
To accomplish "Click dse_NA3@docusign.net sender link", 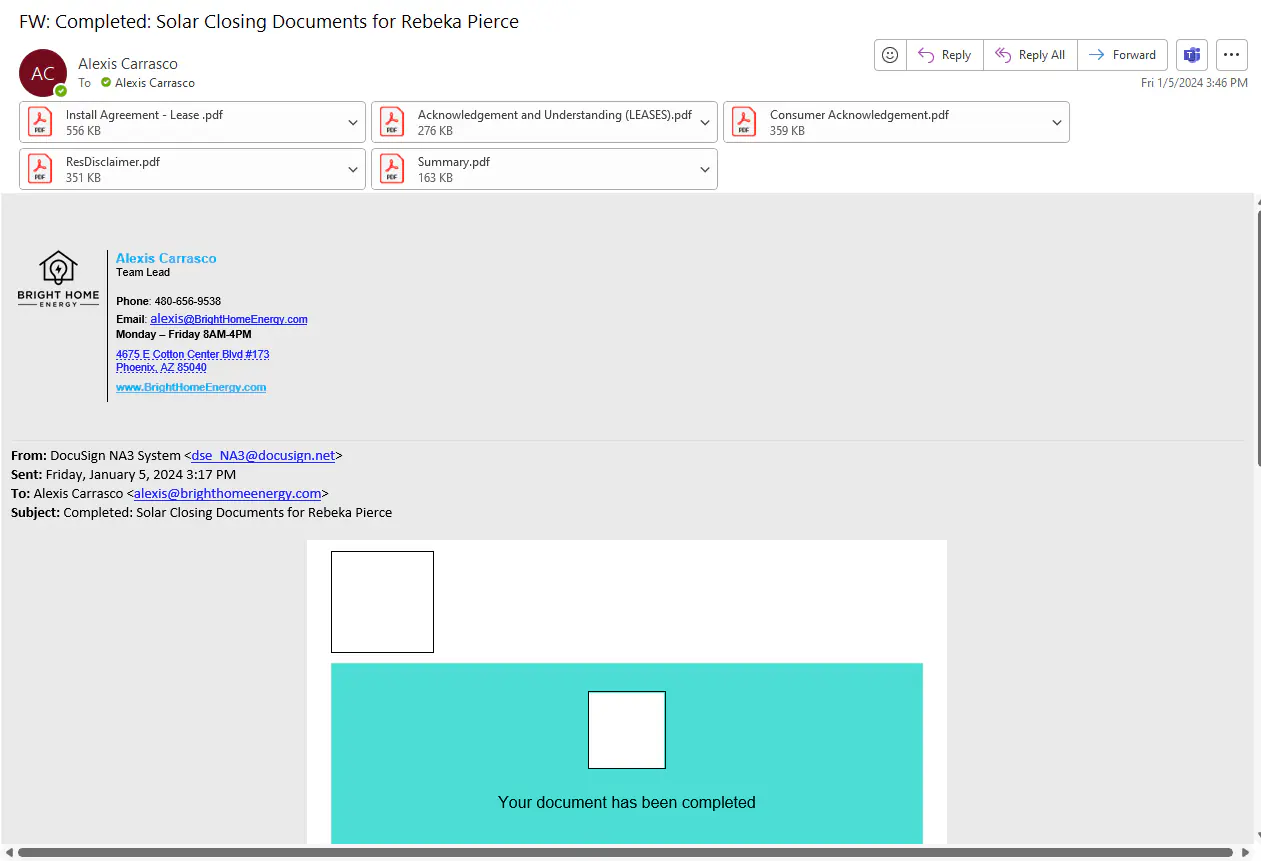I will coord(263,455).
